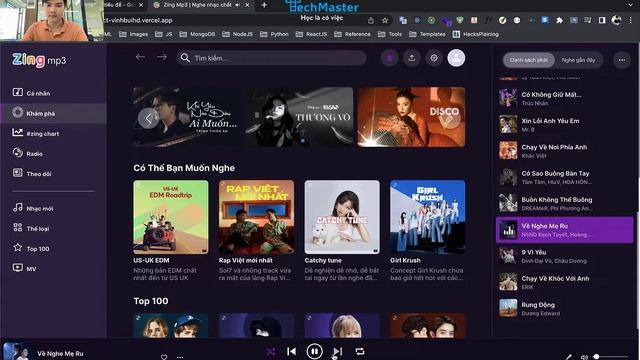Viewport: 640px width, 360px height.
Task: Play 9 Vì Yêu in queue
Action: coord(564,256)
